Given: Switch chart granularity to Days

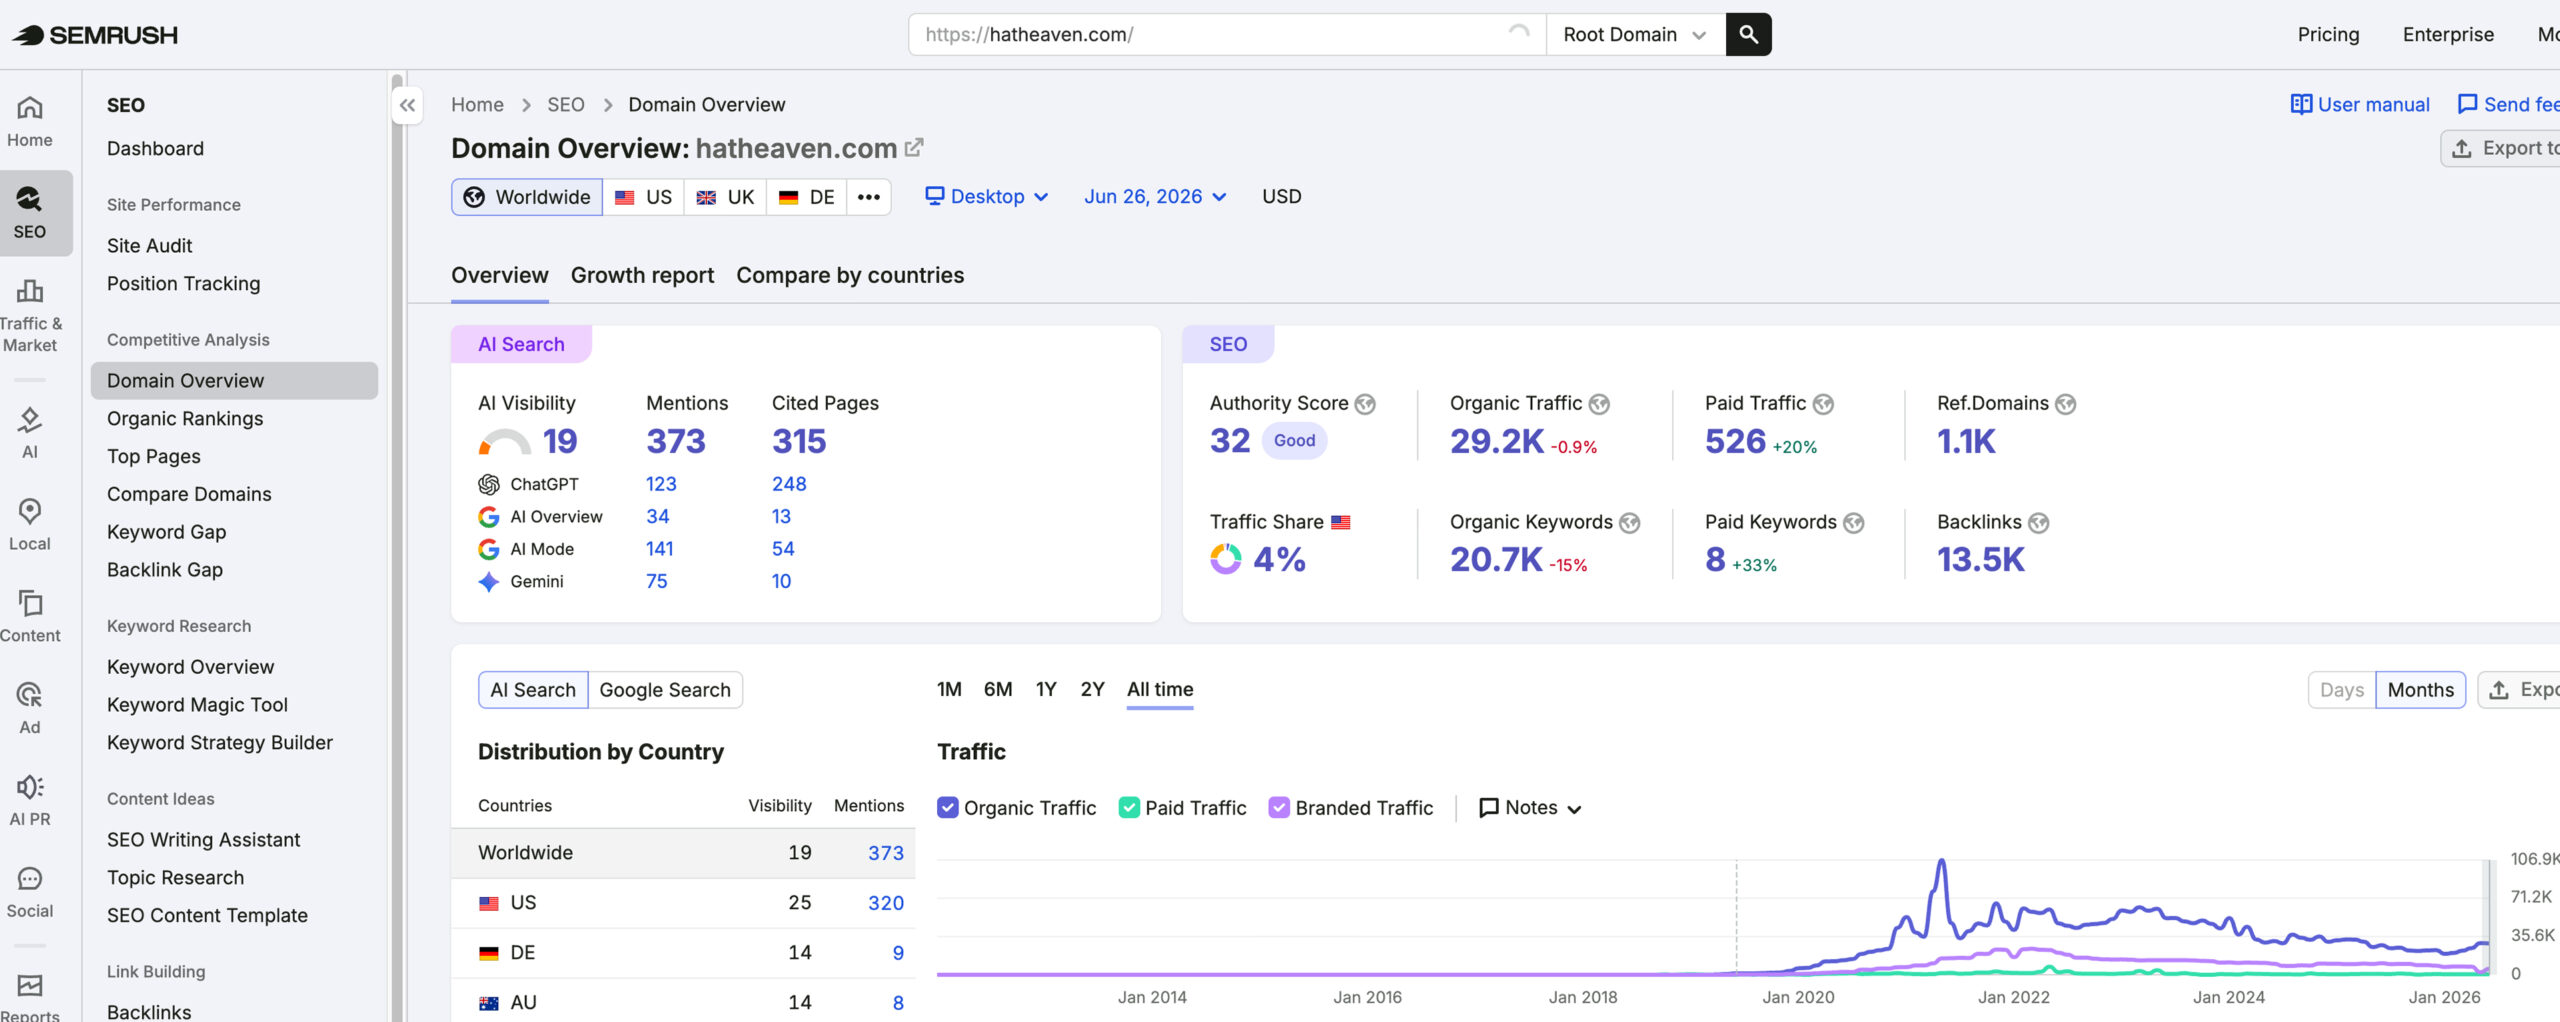Looking at the screenshot, I should (x=2342, y=690).
